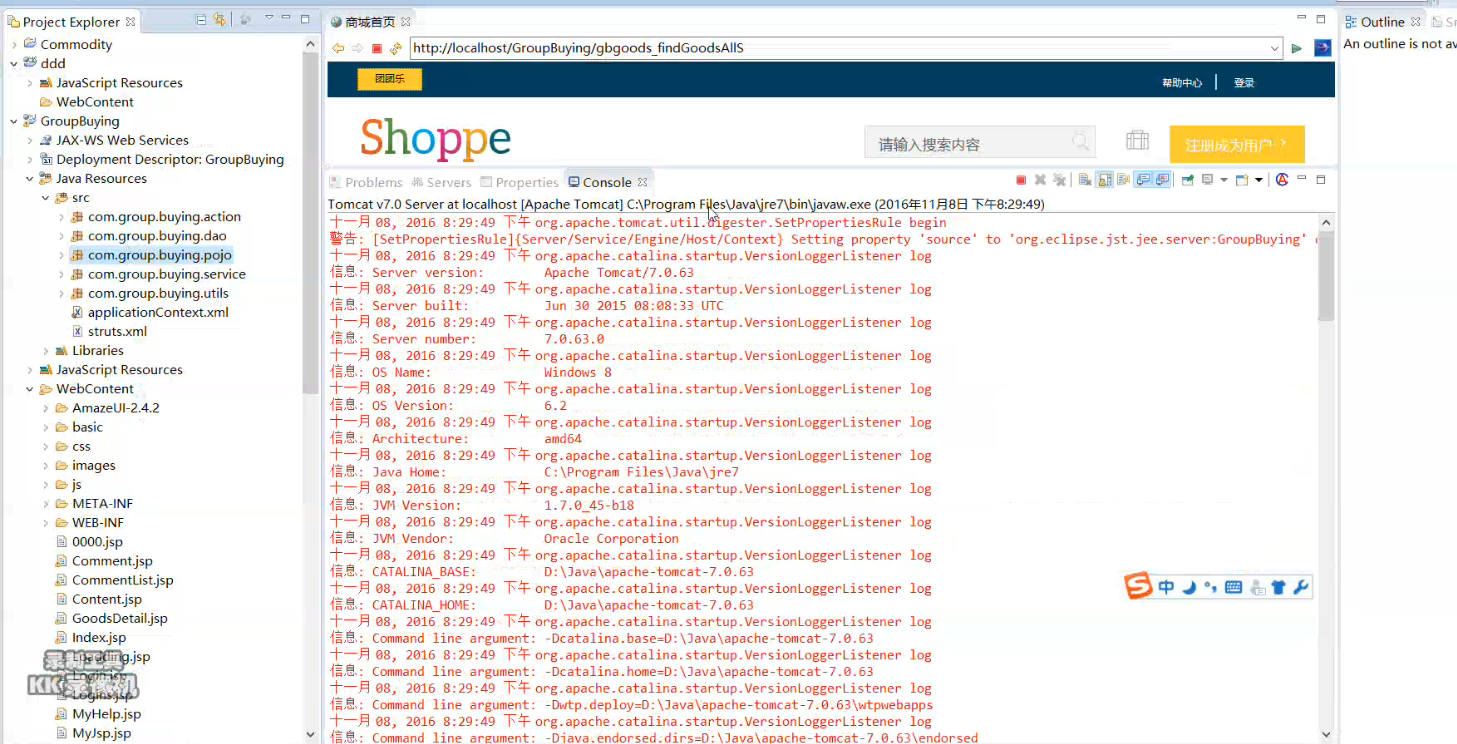Screen dimensions: 1457x744
Task: Remove all terminated launches in Console toolbar
Action: 1059,180
